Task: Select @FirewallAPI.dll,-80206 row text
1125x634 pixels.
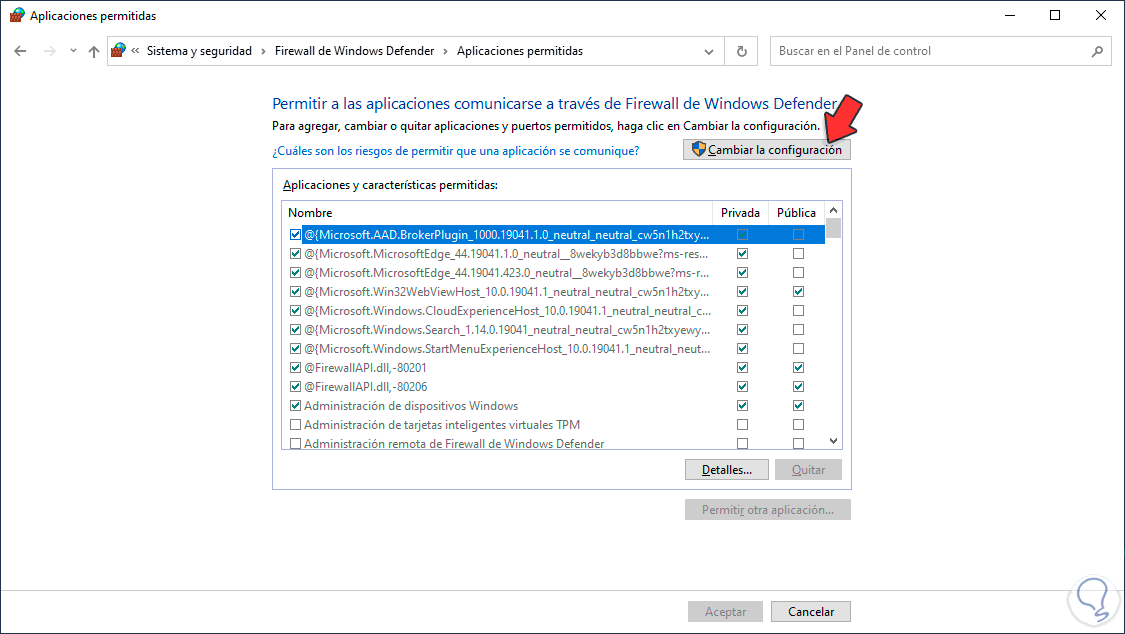Action: [x=365, y=387]
